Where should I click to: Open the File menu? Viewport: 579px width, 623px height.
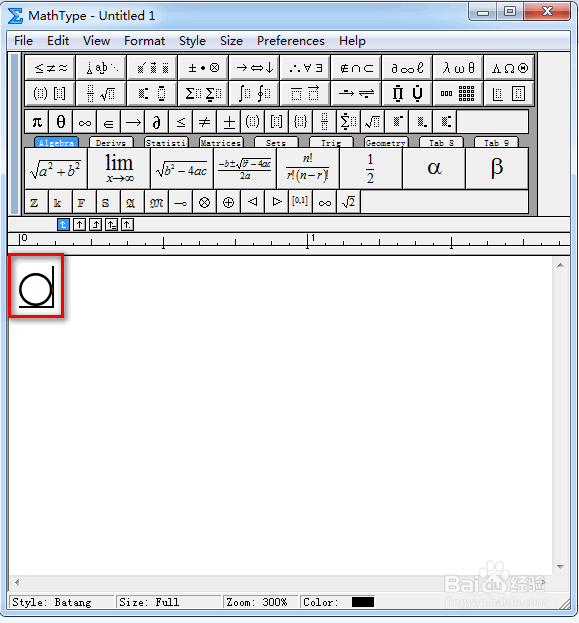pyautogui.click(x=23, y=41)
